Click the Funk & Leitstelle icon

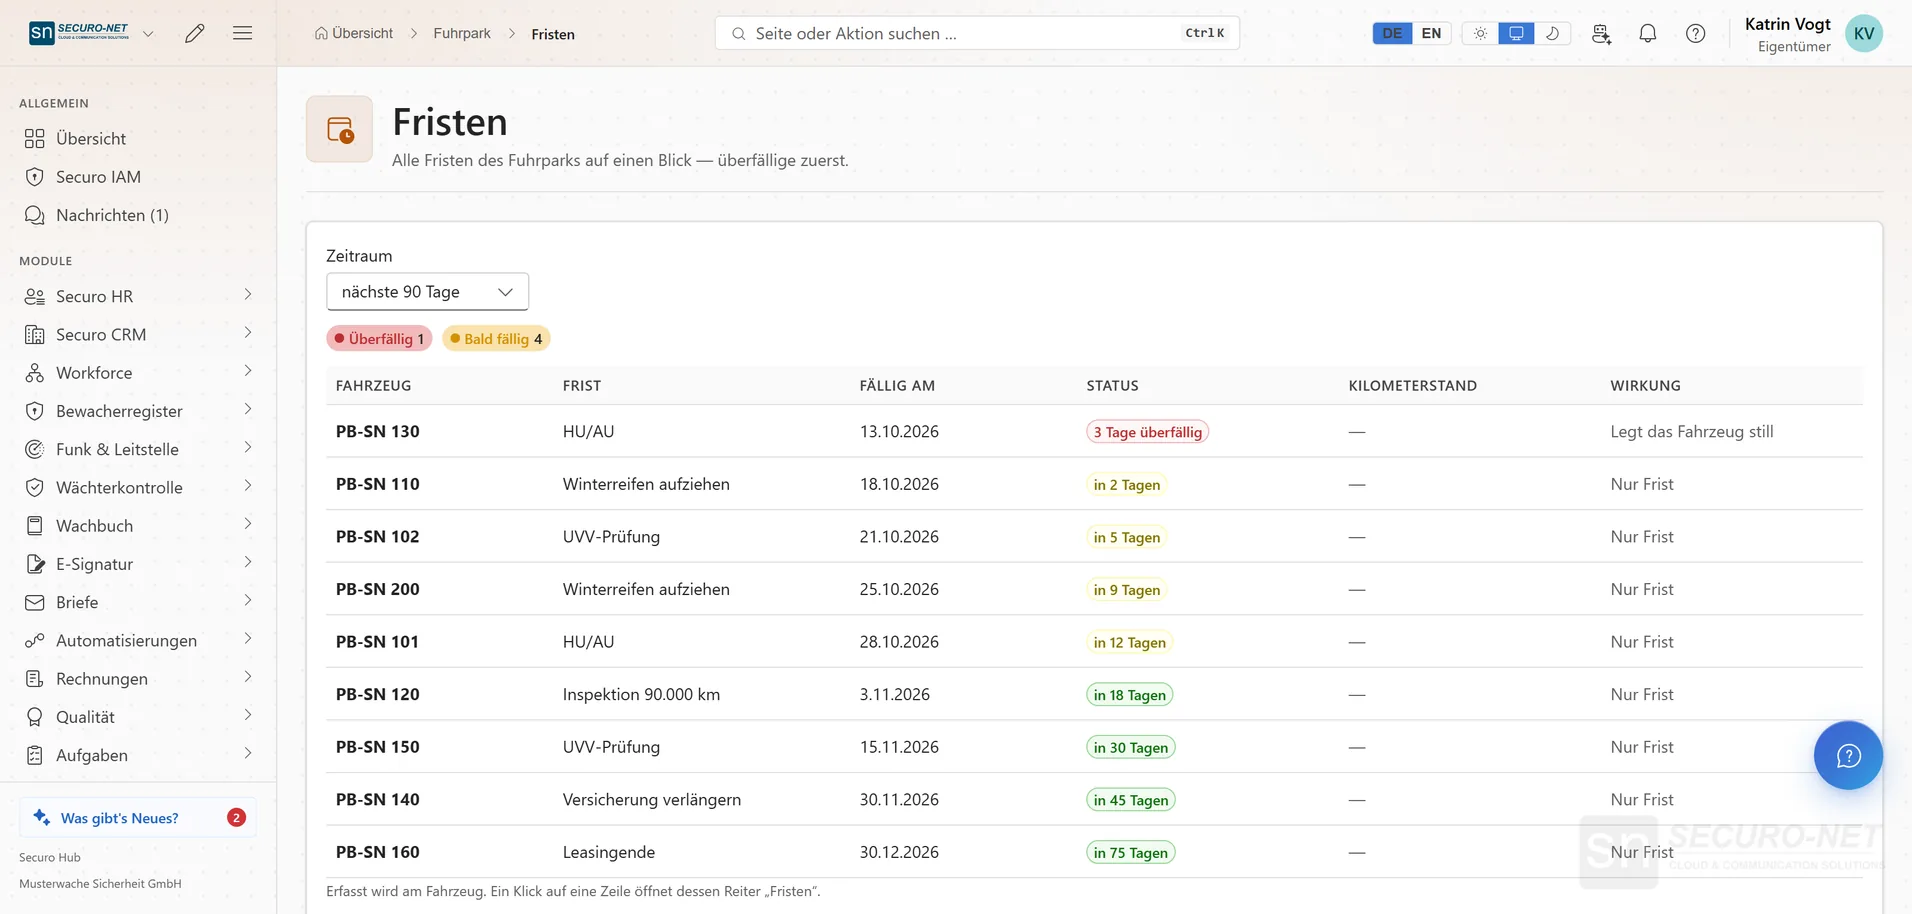tap(35, 449)
